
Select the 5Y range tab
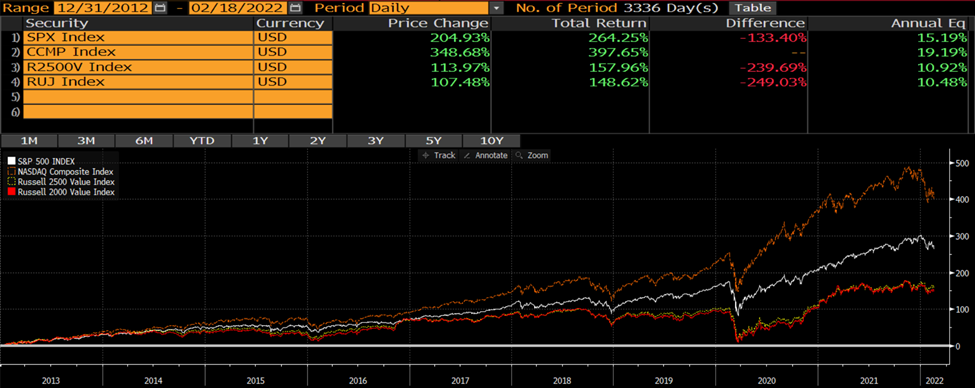(433, 141)
